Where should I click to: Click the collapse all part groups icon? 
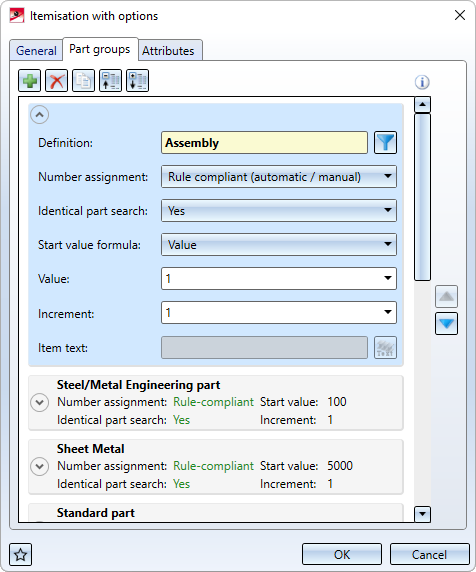[x=111, y=81]
